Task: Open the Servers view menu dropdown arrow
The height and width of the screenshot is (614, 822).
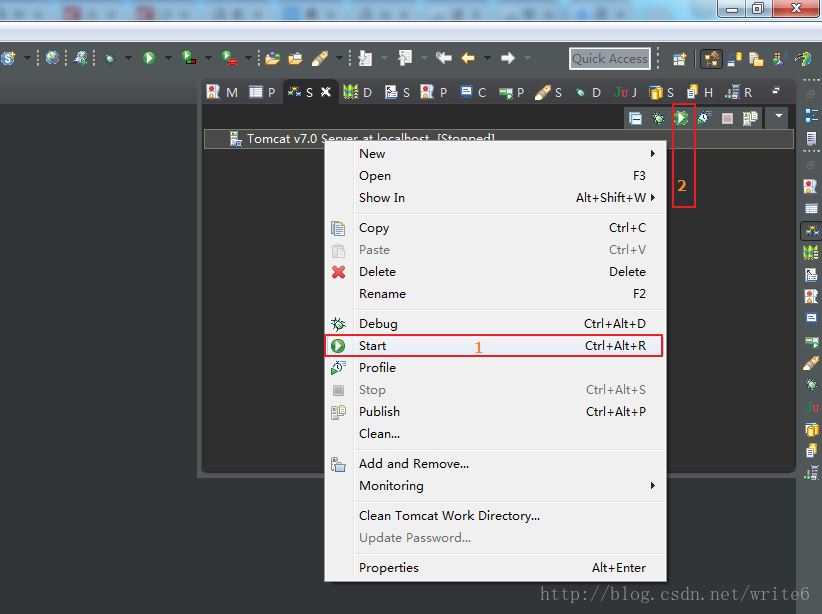Action: click(780, 117)
